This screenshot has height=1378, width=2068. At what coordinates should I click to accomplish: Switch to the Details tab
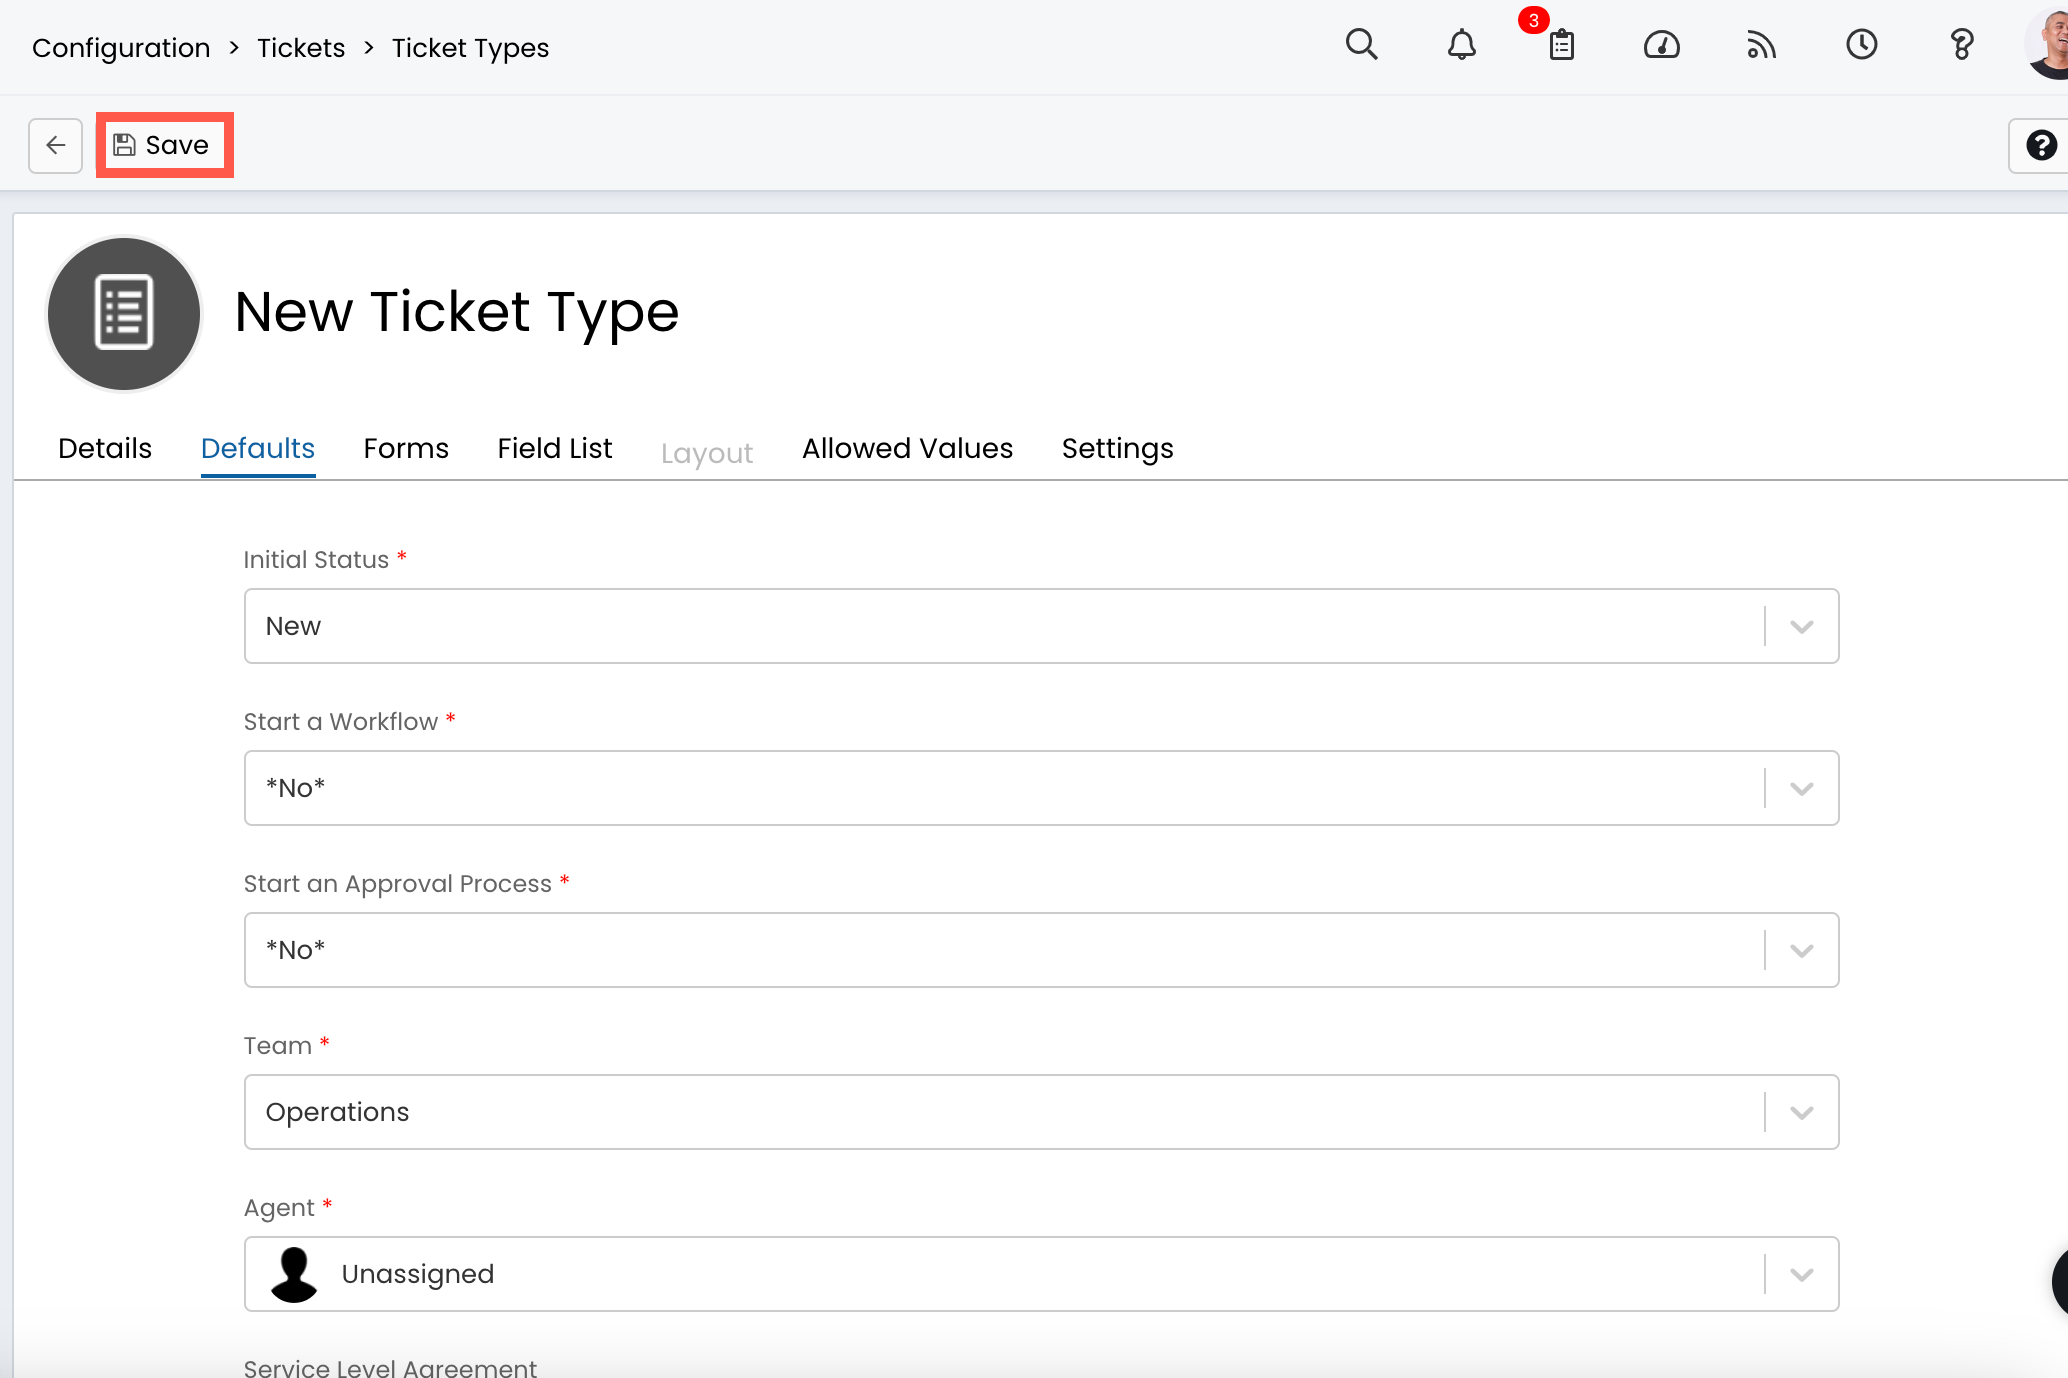coord(105,448)
